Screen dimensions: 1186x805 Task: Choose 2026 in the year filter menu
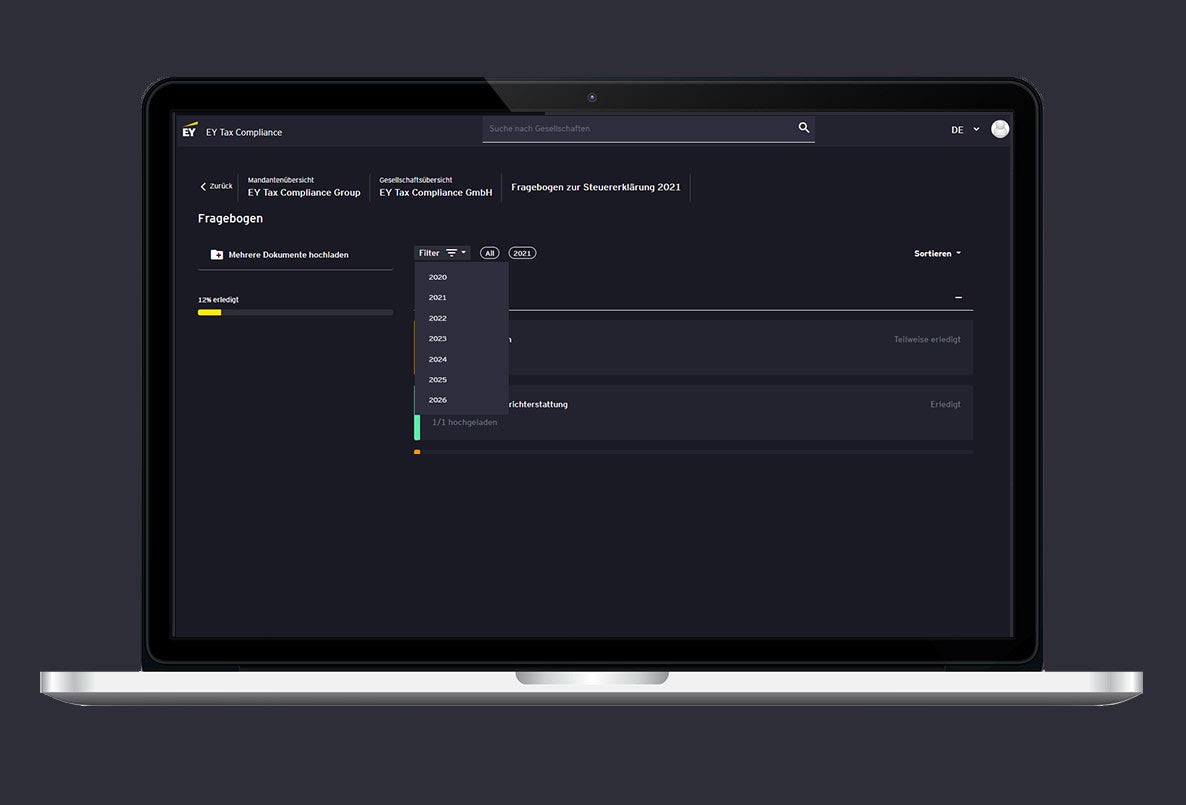(x=438, y=400)
